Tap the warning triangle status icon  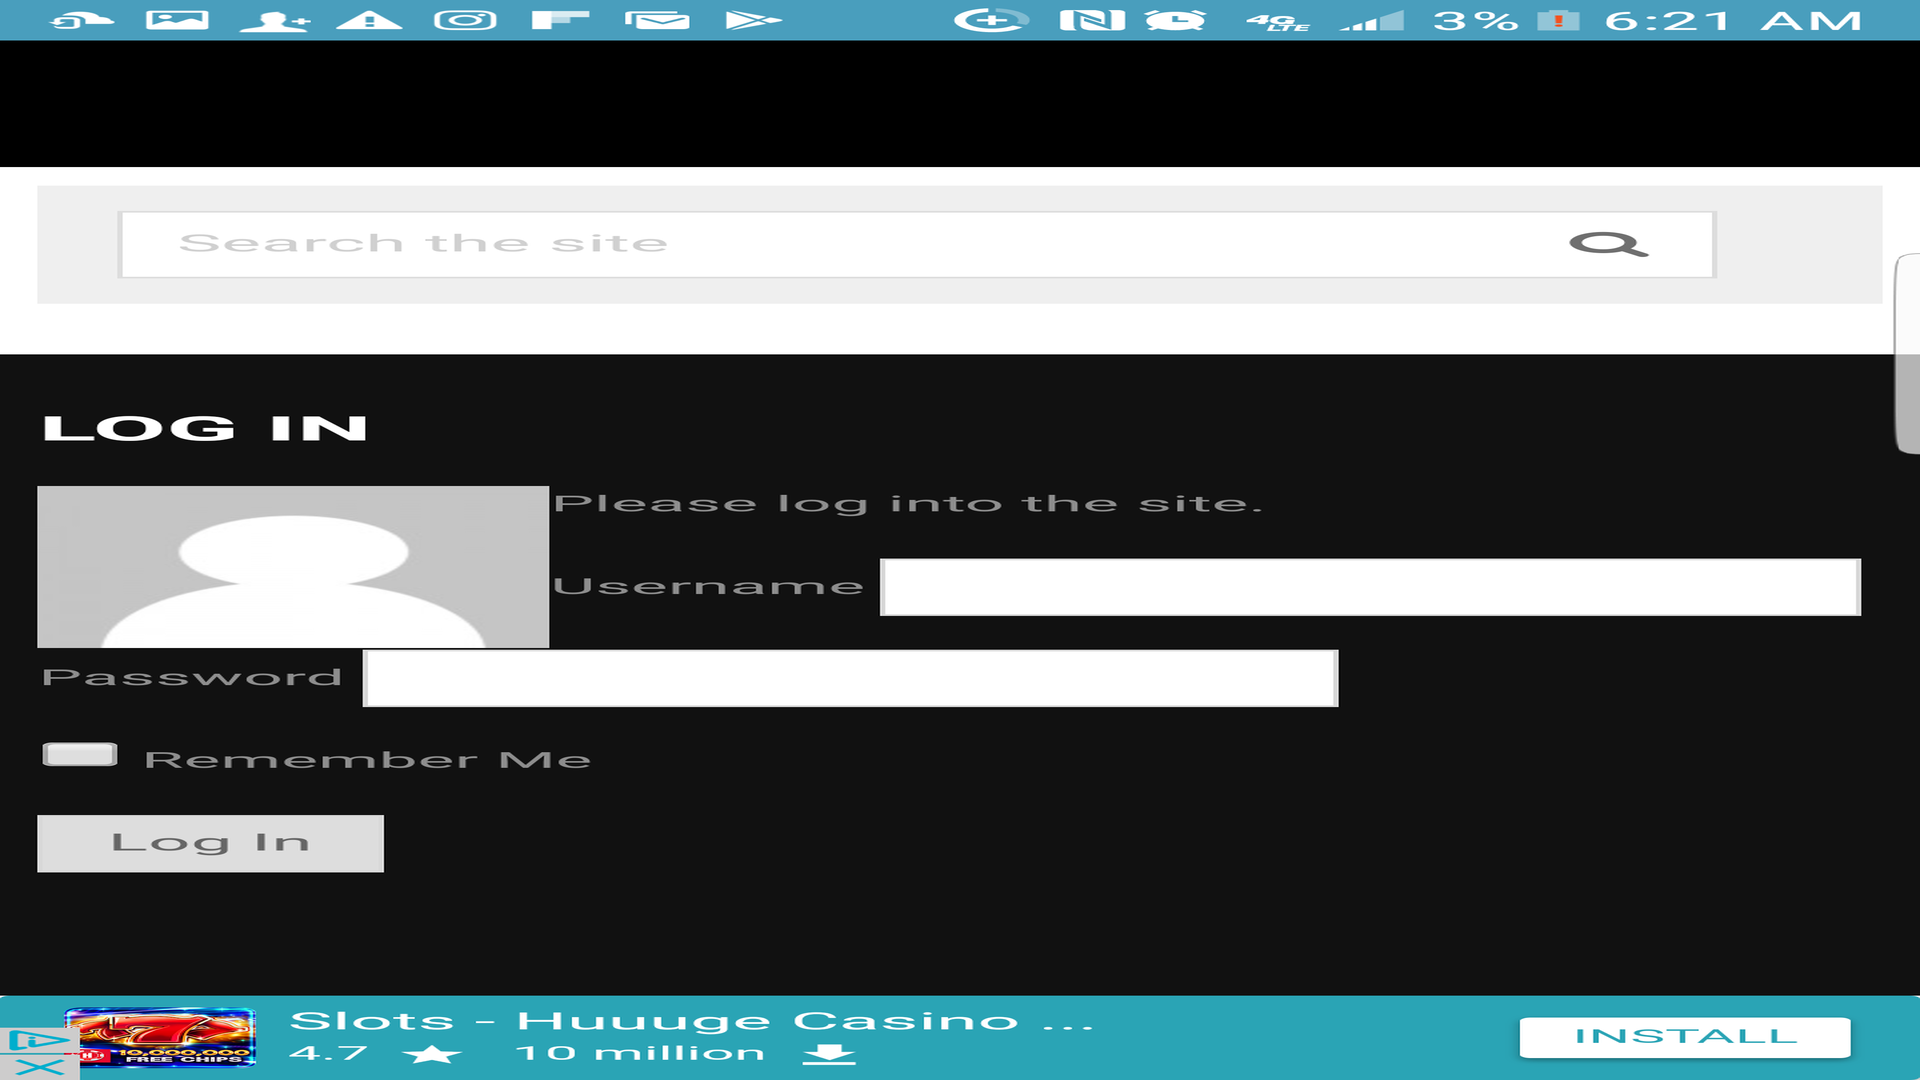(369, 20)
